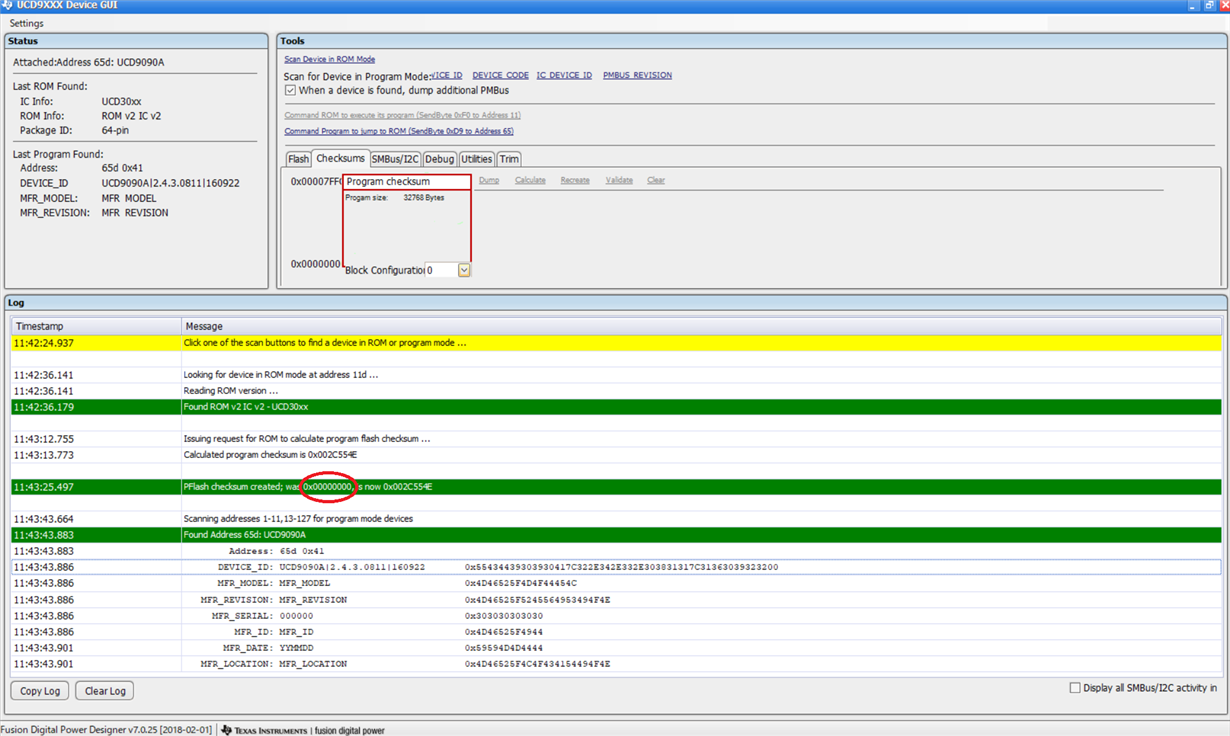The image size is (1230, 736).
Task: Enable 'Display all SMBus/I2C activity' checkbox
Action: tap(1075, 688)
